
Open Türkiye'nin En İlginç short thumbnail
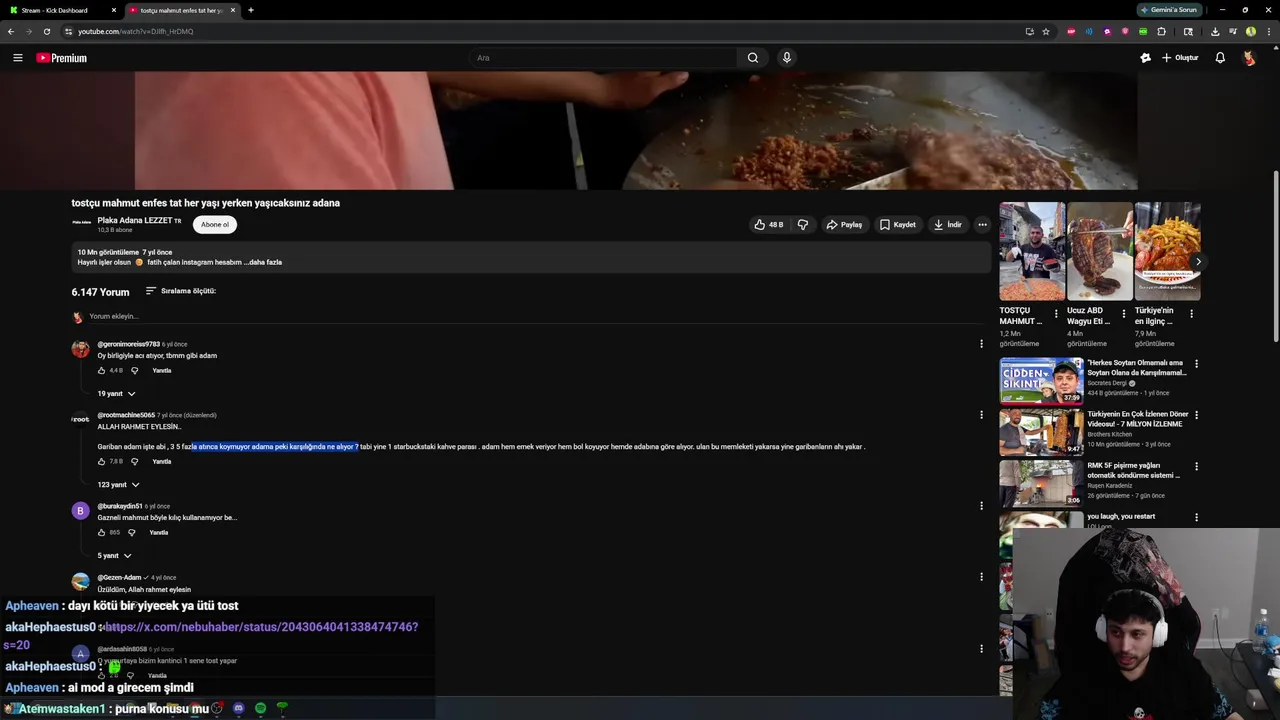coord(1167,251)
